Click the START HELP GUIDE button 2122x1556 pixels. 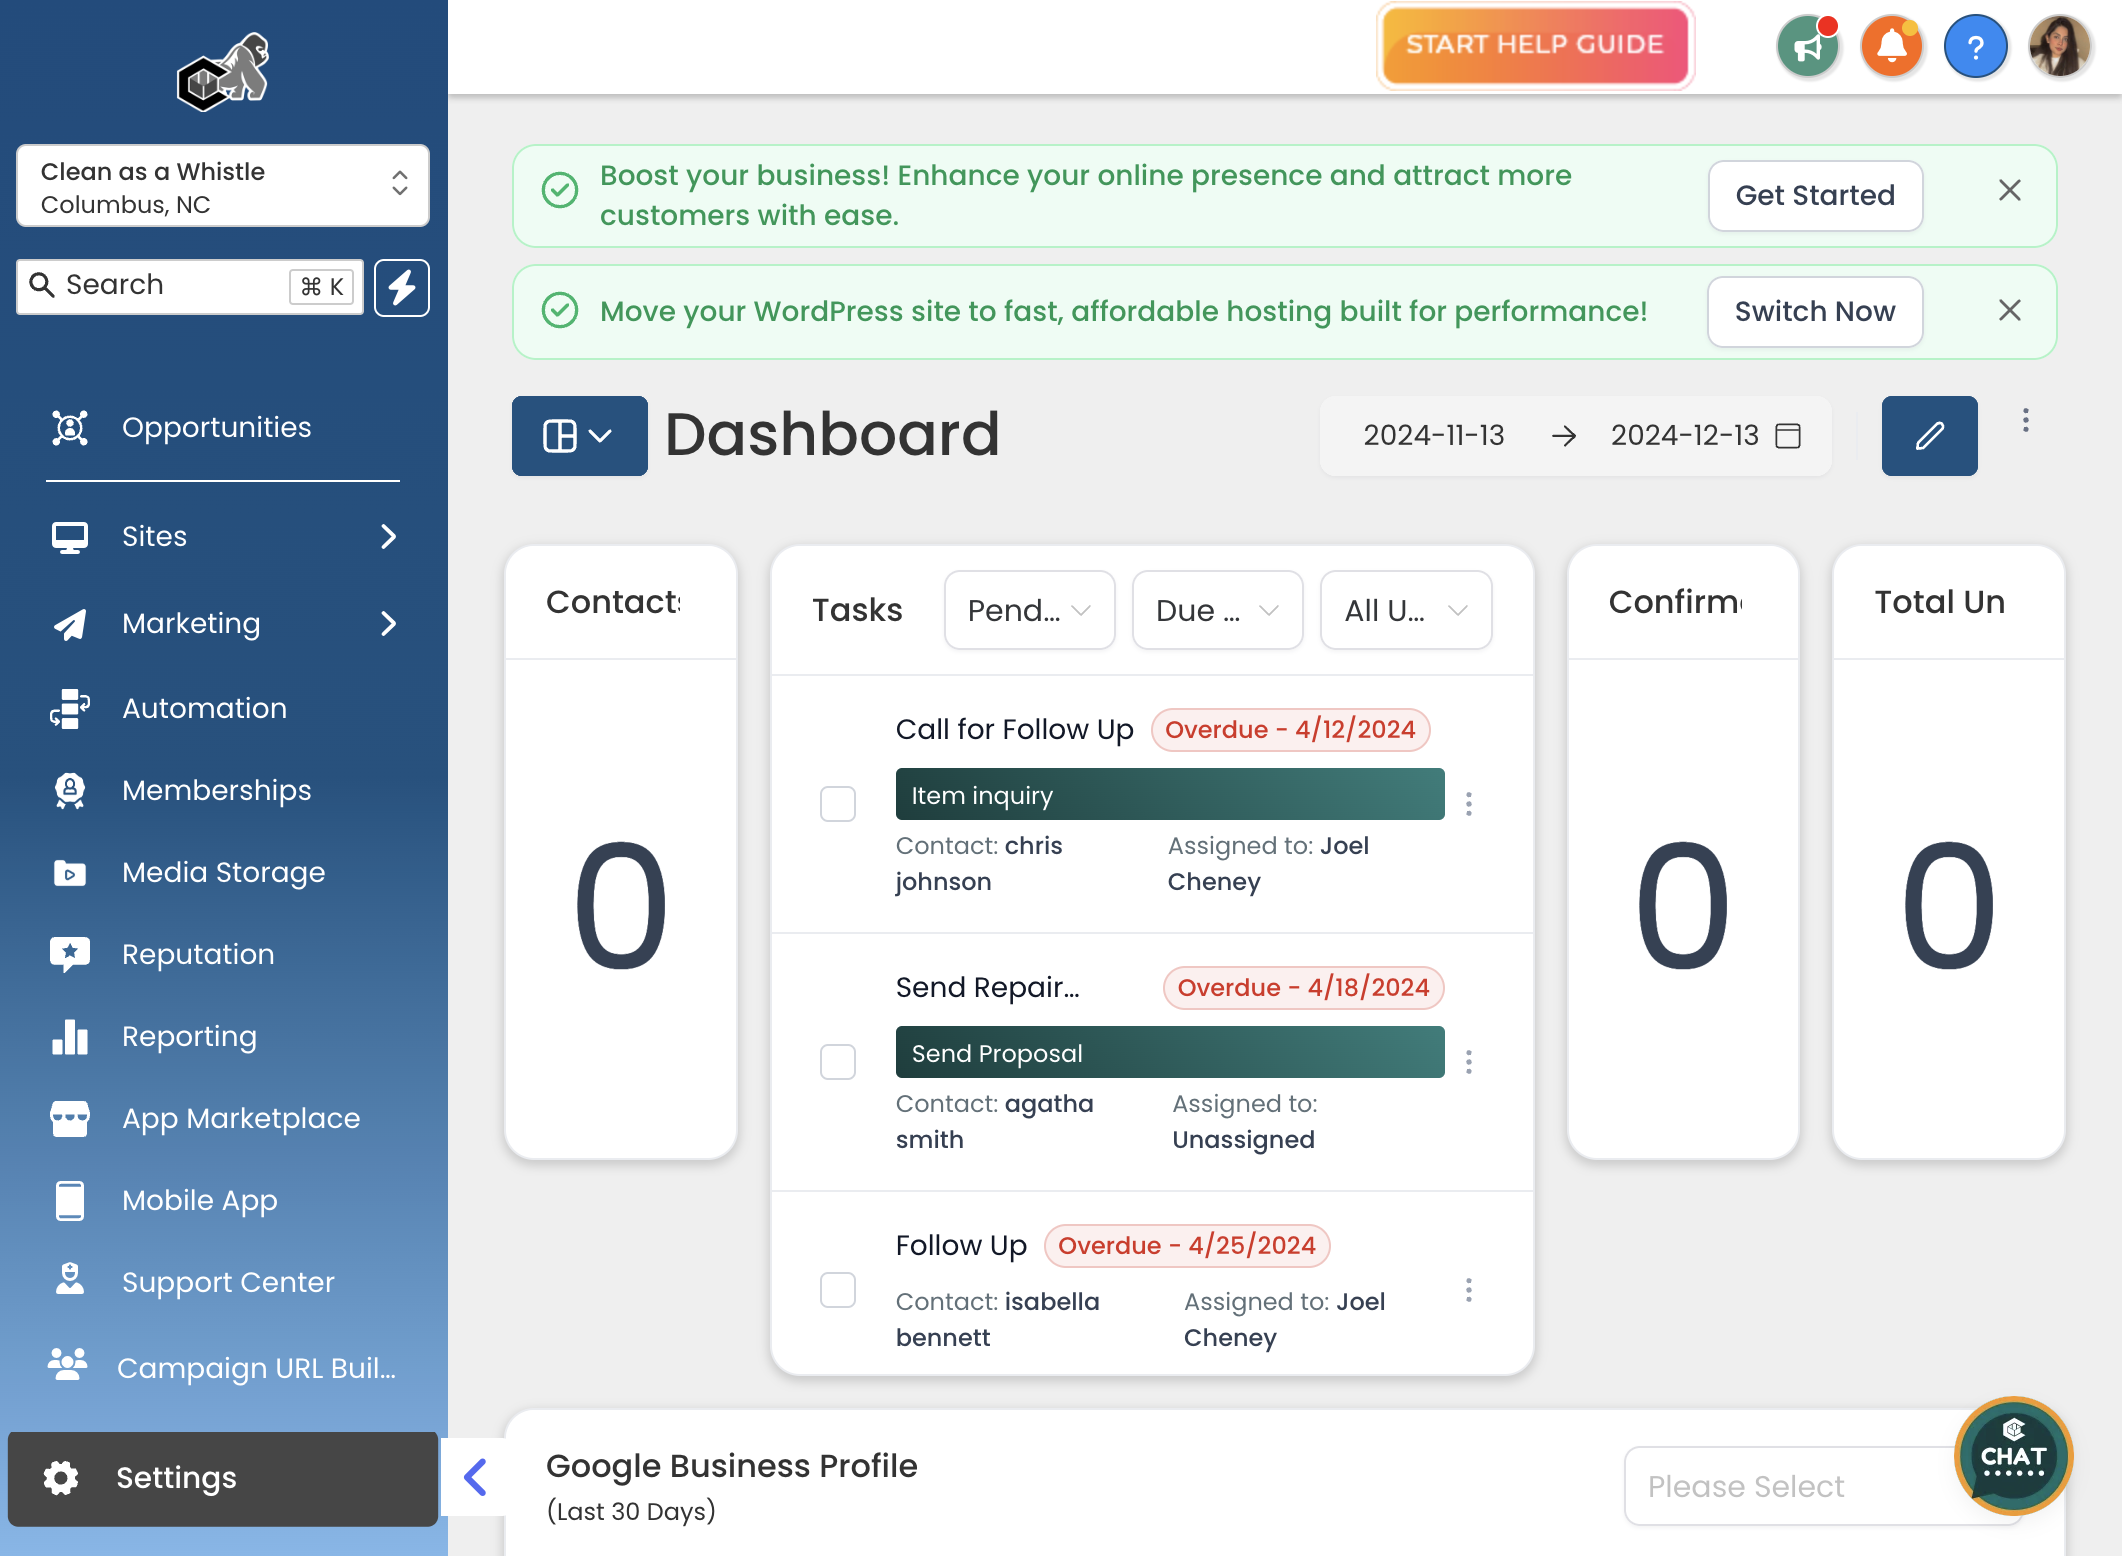click(x=1535, y=45)
